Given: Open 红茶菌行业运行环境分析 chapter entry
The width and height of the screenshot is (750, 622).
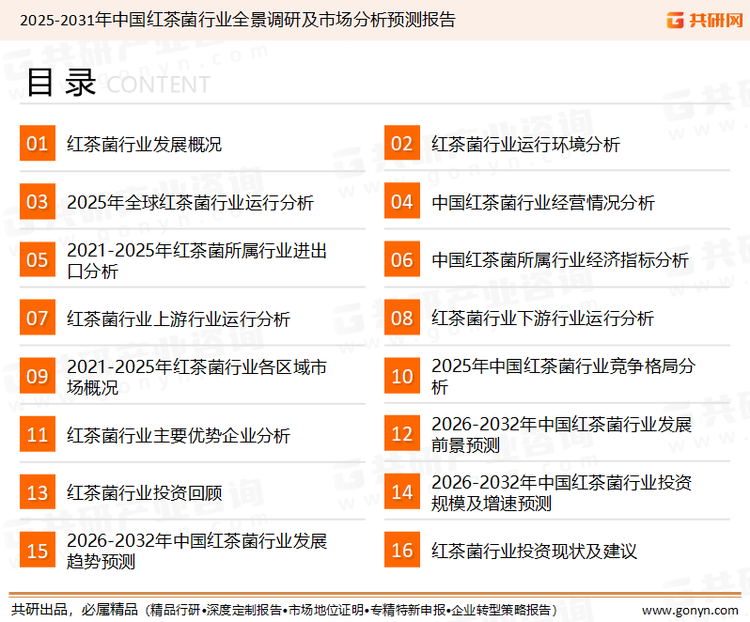Looking at the screenshot, I should pos(525,144).
